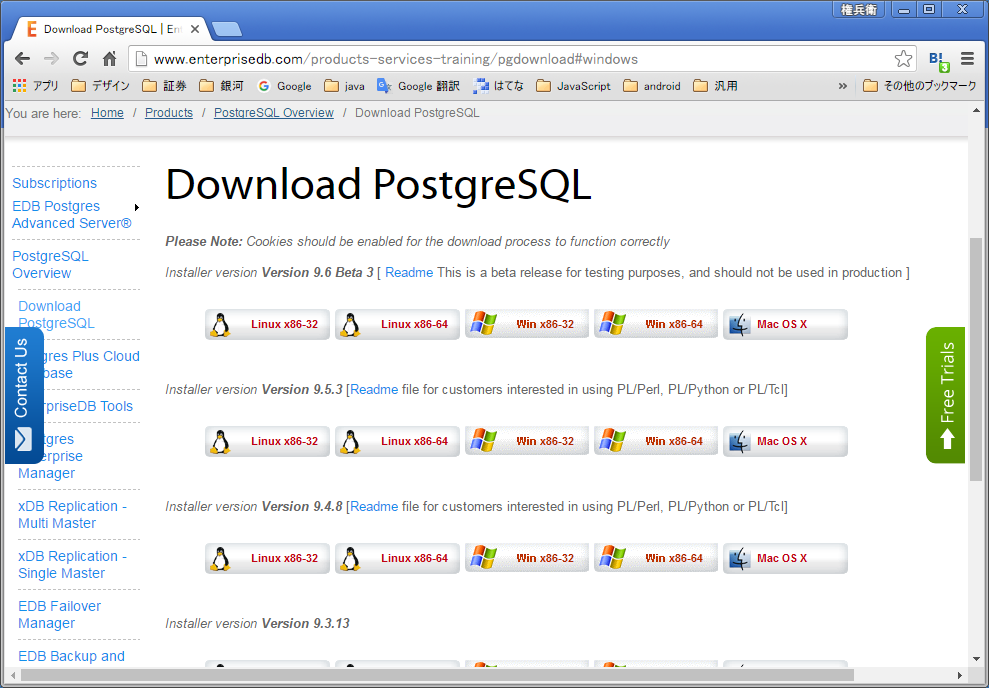
Task: Open the 証券 bookmark folder
Action: click(164, 86)
